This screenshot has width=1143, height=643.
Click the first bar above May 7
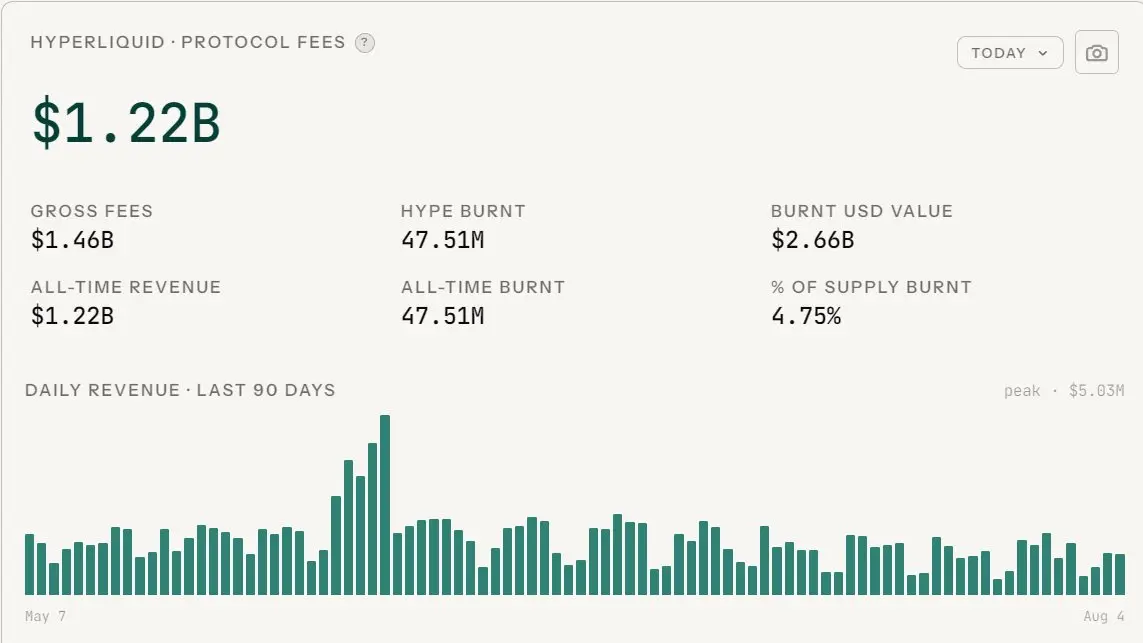pyautogui.click(x=29, y=565)
